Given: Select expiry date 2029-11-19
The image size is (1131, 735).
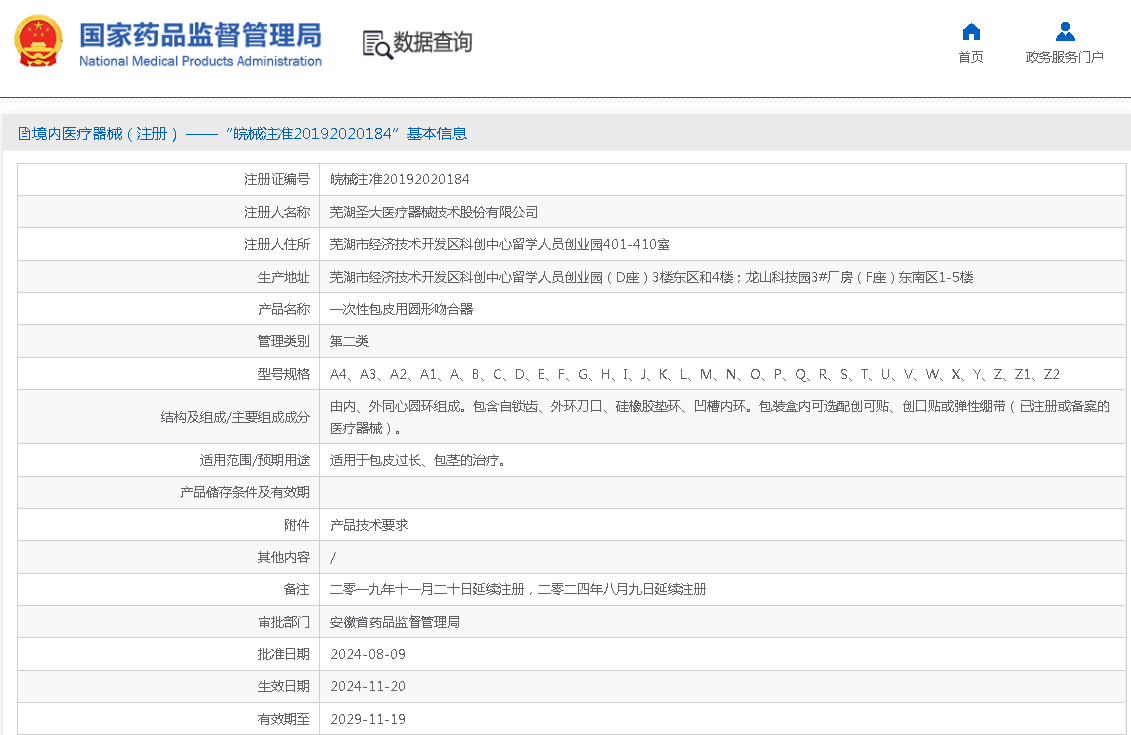Looking at the screenshot, I should click(x=368, y=719).
